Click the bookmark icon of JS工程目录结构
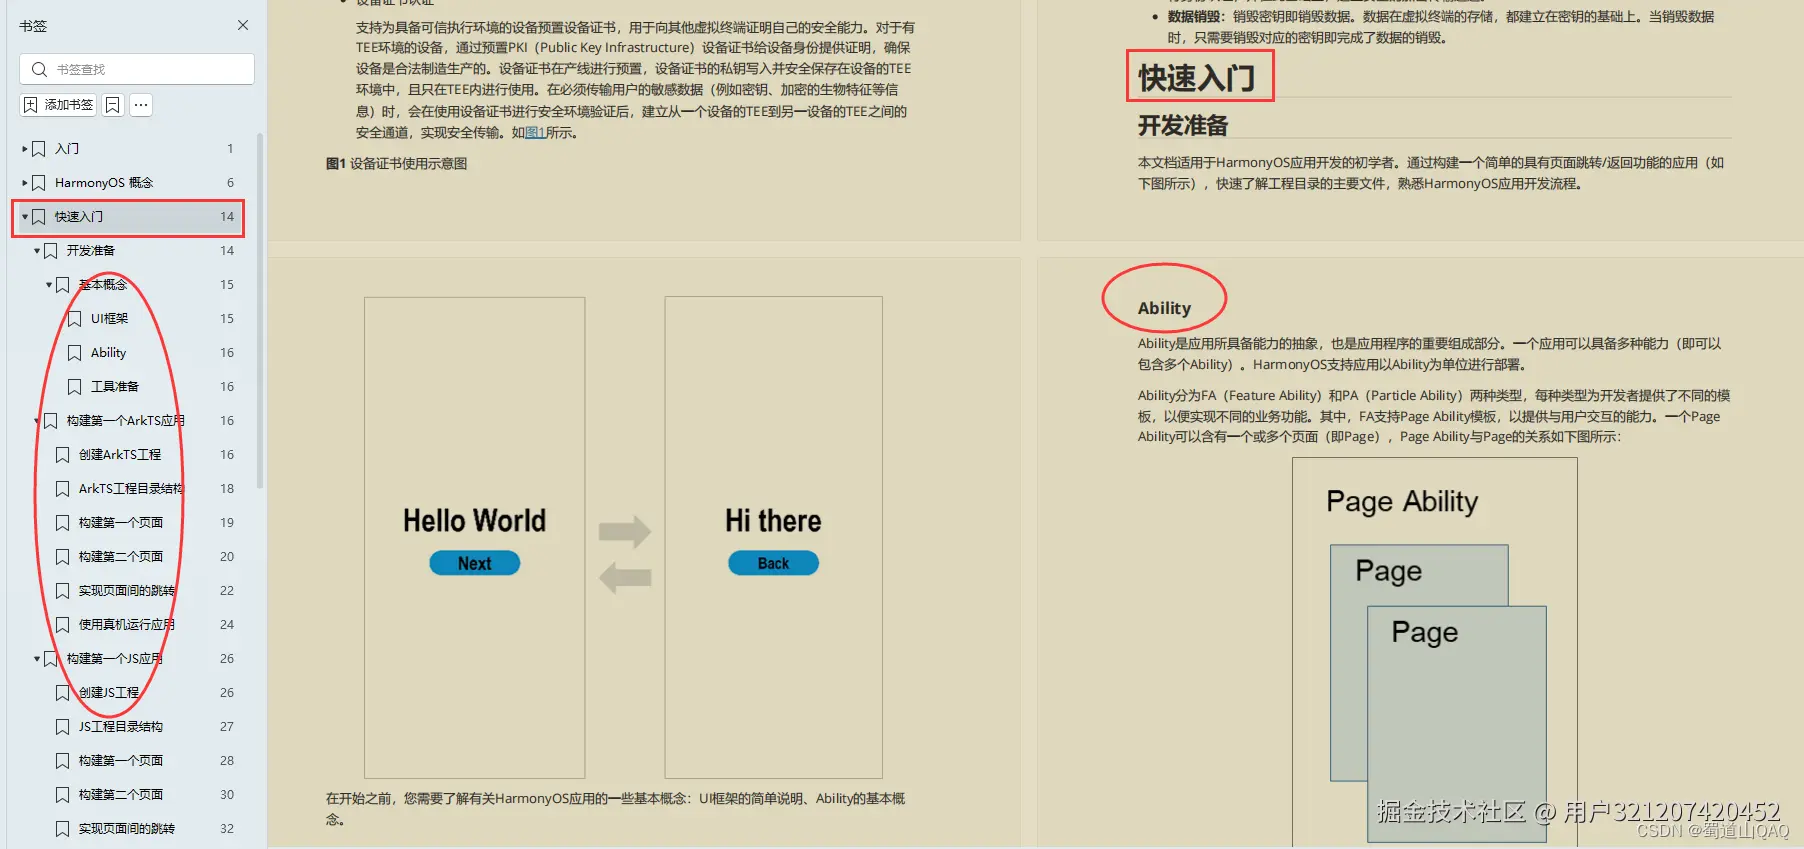This screenshot has width=1804, height=849. click(63, 727)
